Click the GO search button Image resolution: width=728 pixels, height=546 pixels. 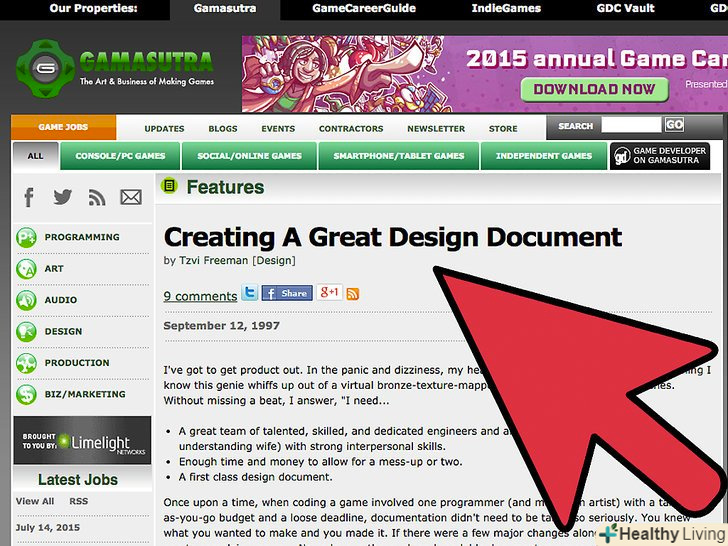674,124
